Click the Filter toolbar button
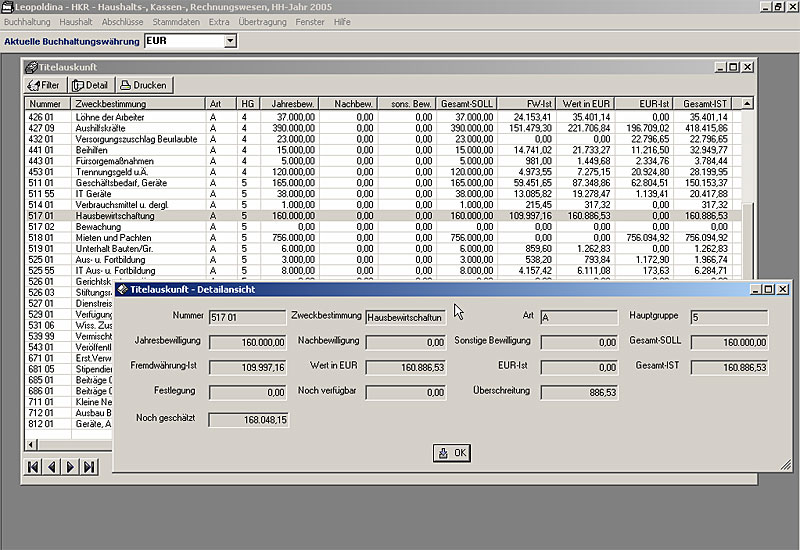 (44, 85)
